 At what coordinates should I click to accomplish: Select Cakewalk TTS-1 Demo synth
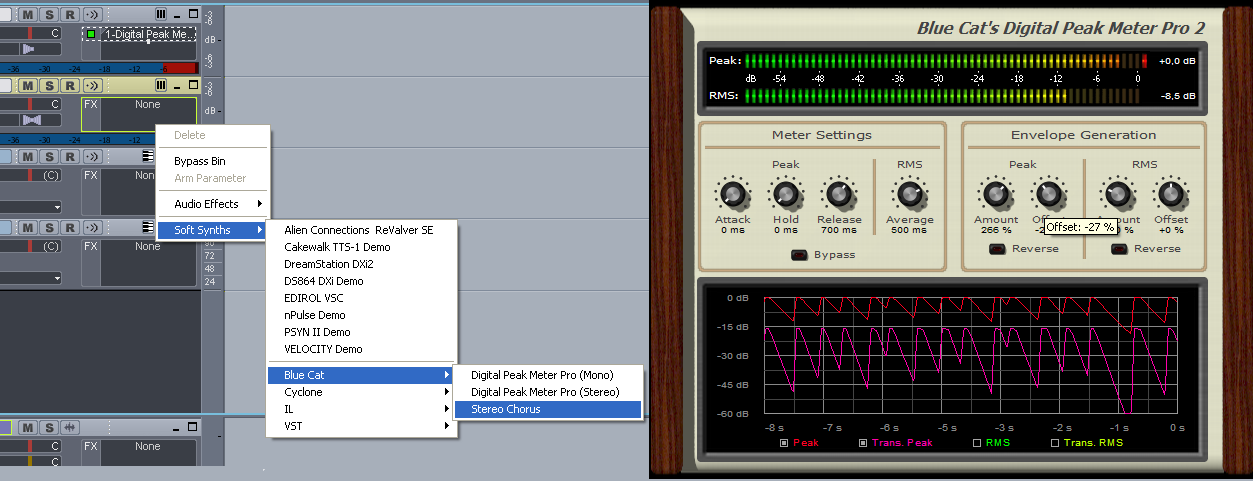click(360, 247)
